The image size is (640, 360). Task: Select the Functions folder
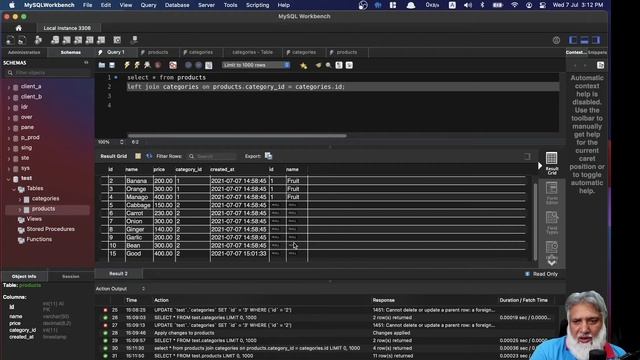(x=39, y=240)
